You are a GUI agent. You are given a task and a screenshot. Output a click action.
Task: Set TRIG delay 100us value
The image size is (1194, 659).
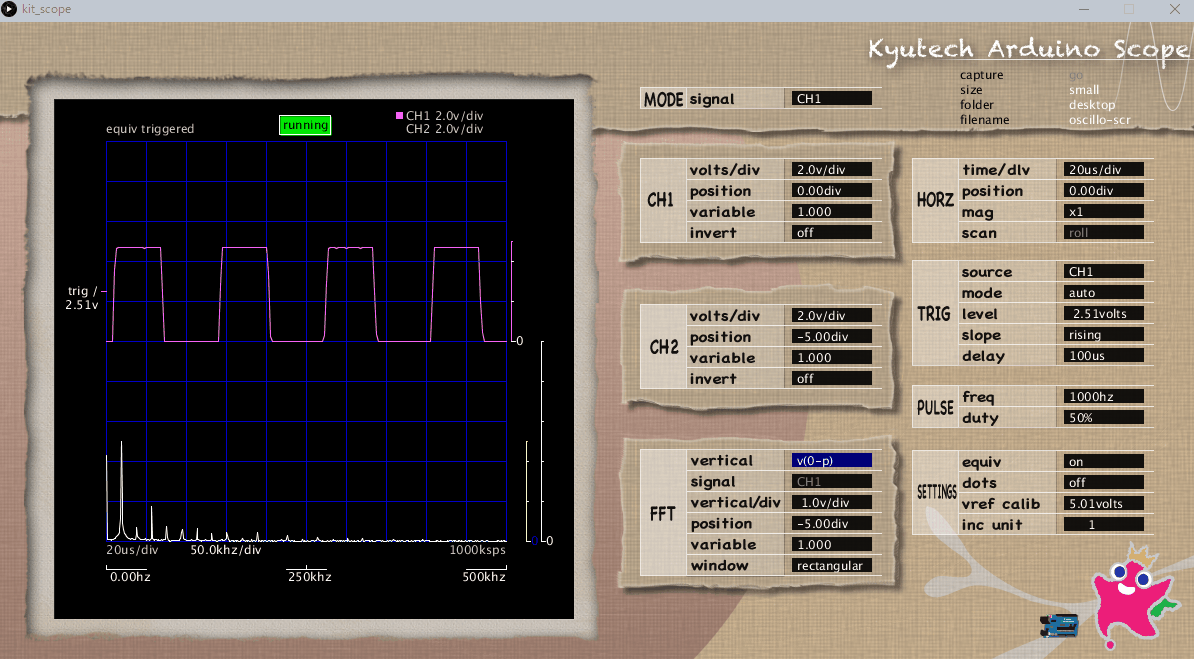pos(1103,355)
